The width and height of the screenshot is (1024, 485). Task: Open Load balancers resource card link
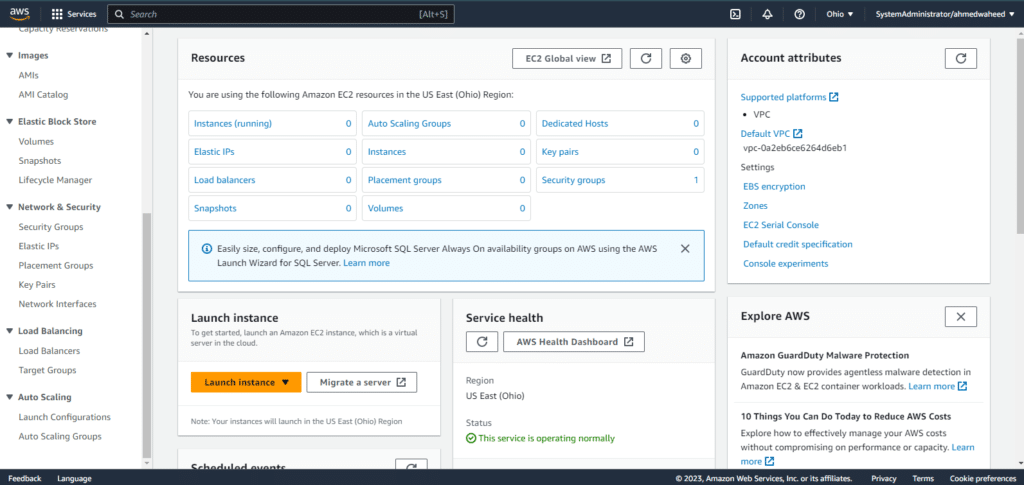(225, 180)
